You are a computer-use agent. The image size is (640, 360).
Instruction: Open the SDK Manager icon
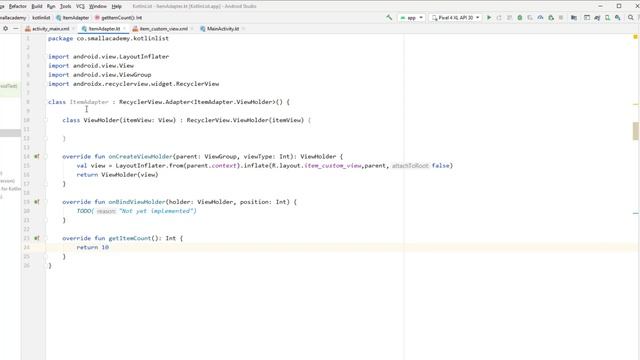tap(618, 18)
